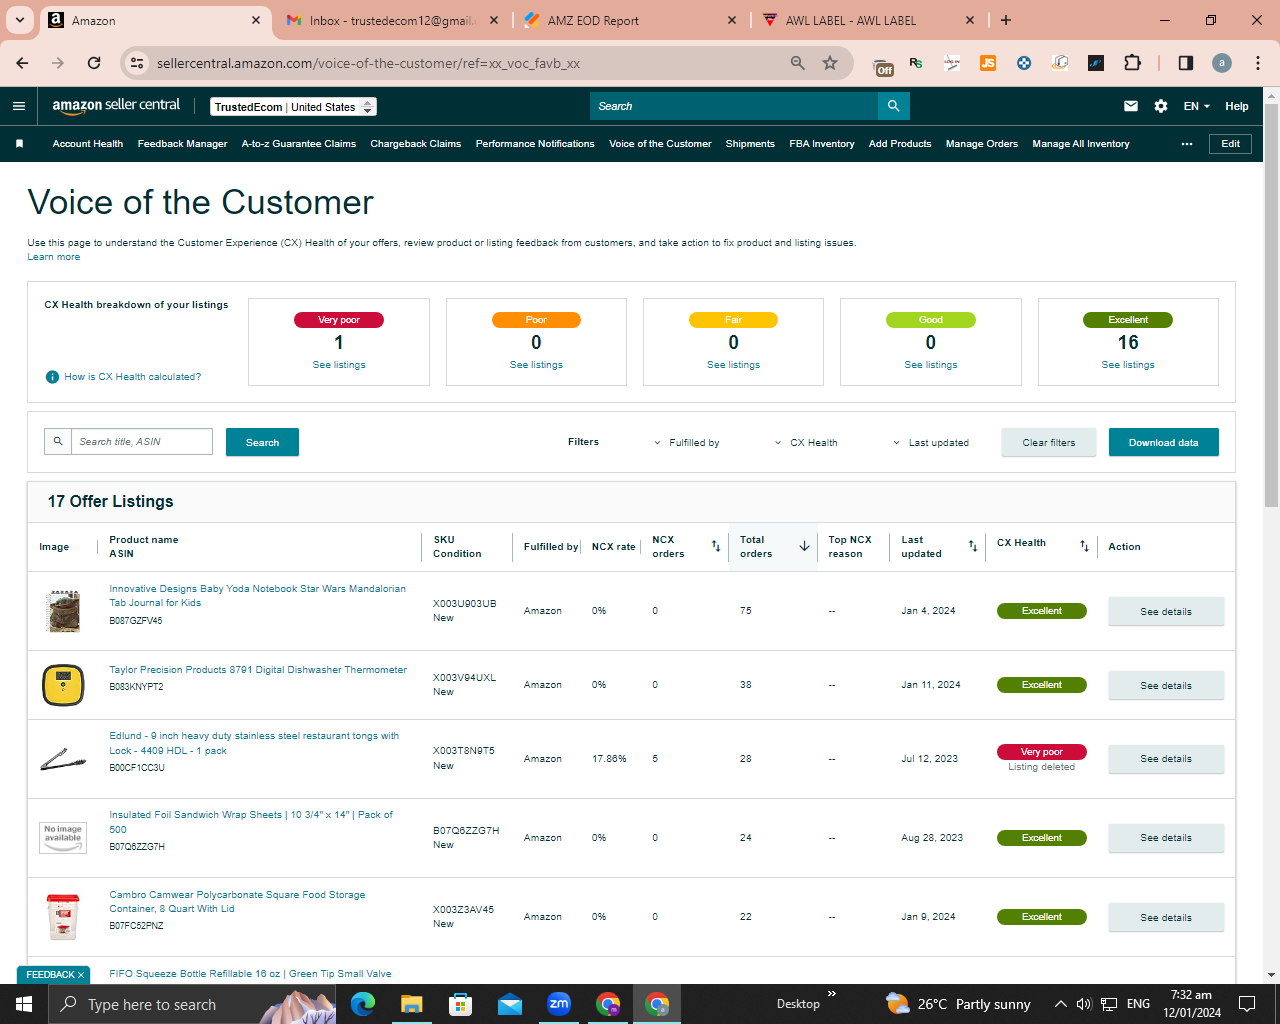The height and width of the screenshot is (1024, 1280).
Task: Go to Manage Orders page
Action: (982, 144)
